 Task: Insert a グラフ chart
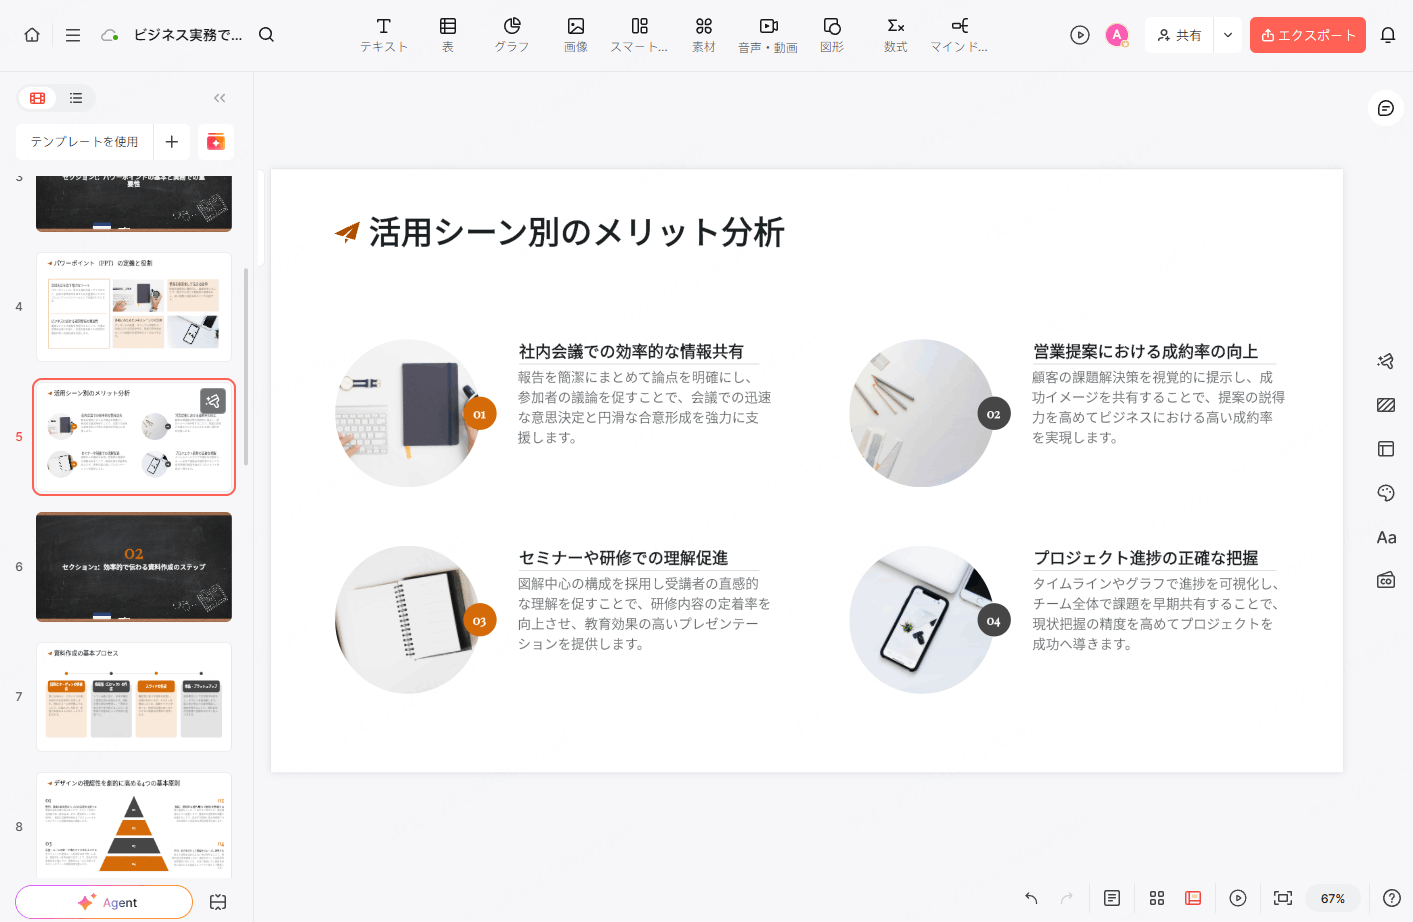click(512, 35)
